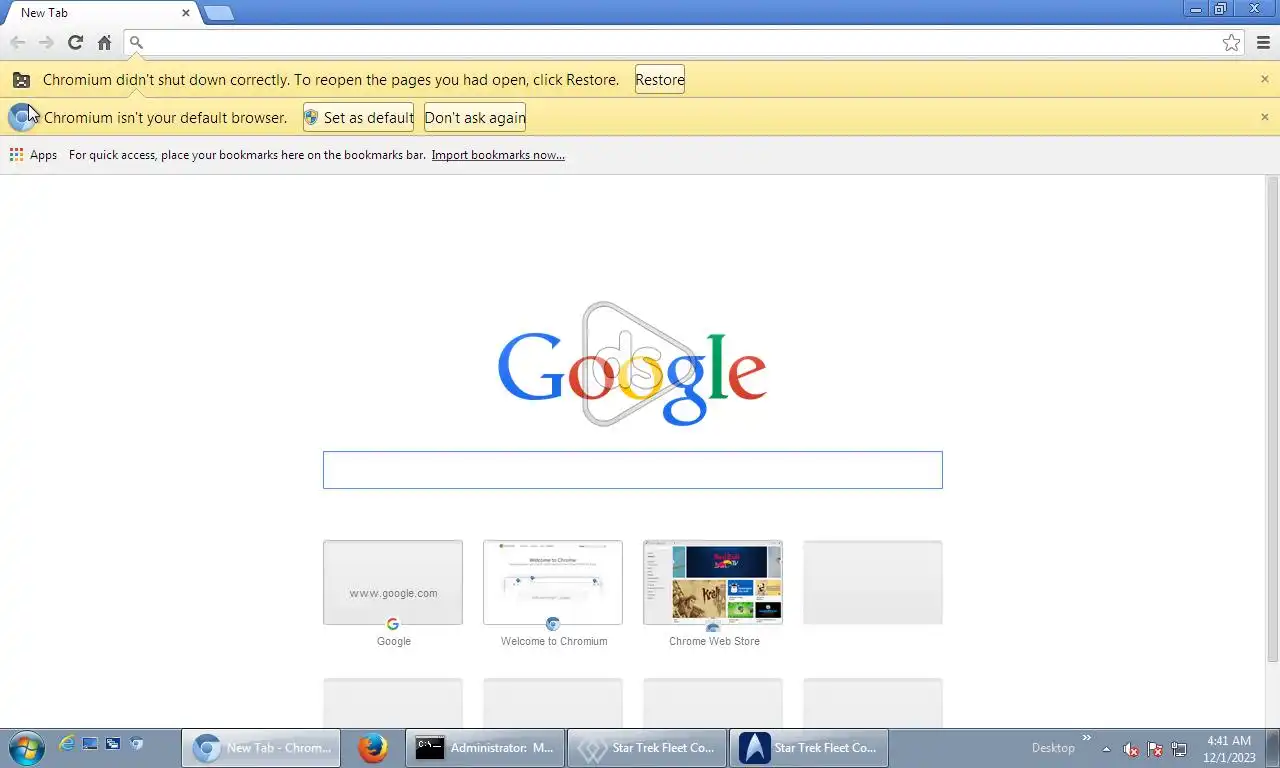Screen dimensions: 1280x768
Task: Go forward with the forward arrow
Action: tap(46, 42)
